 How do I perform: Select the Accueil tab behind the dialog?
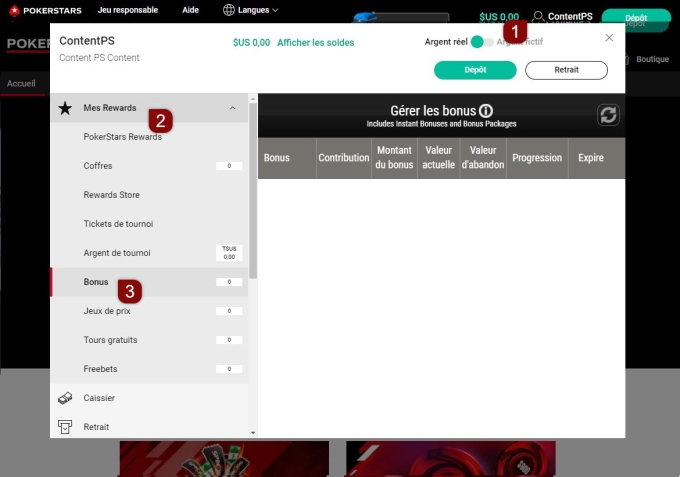click(21, 83)
